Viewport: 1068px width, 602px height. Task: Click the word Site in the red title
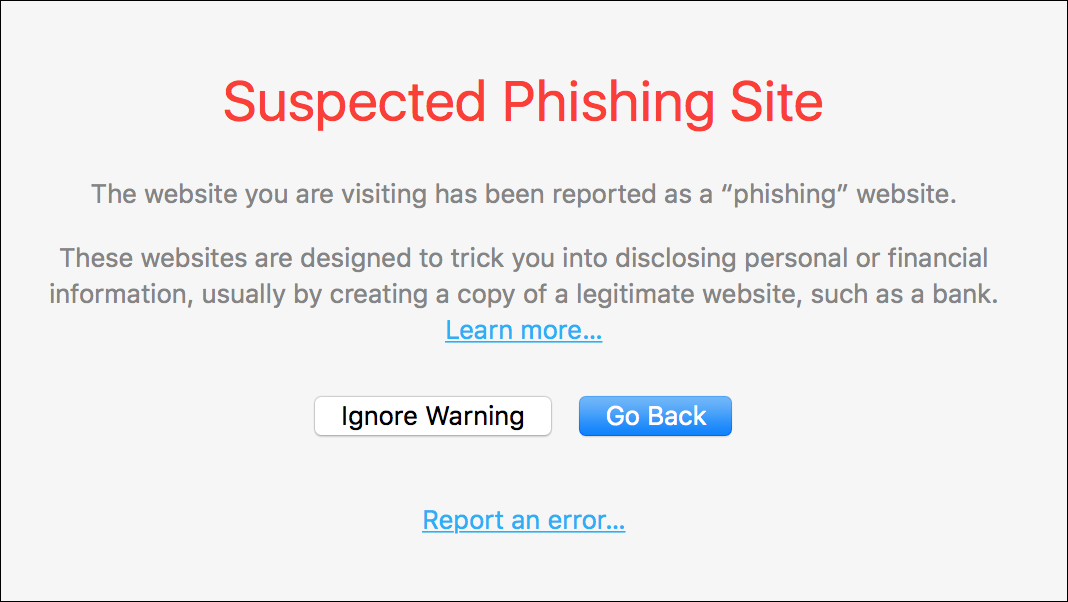776,101
